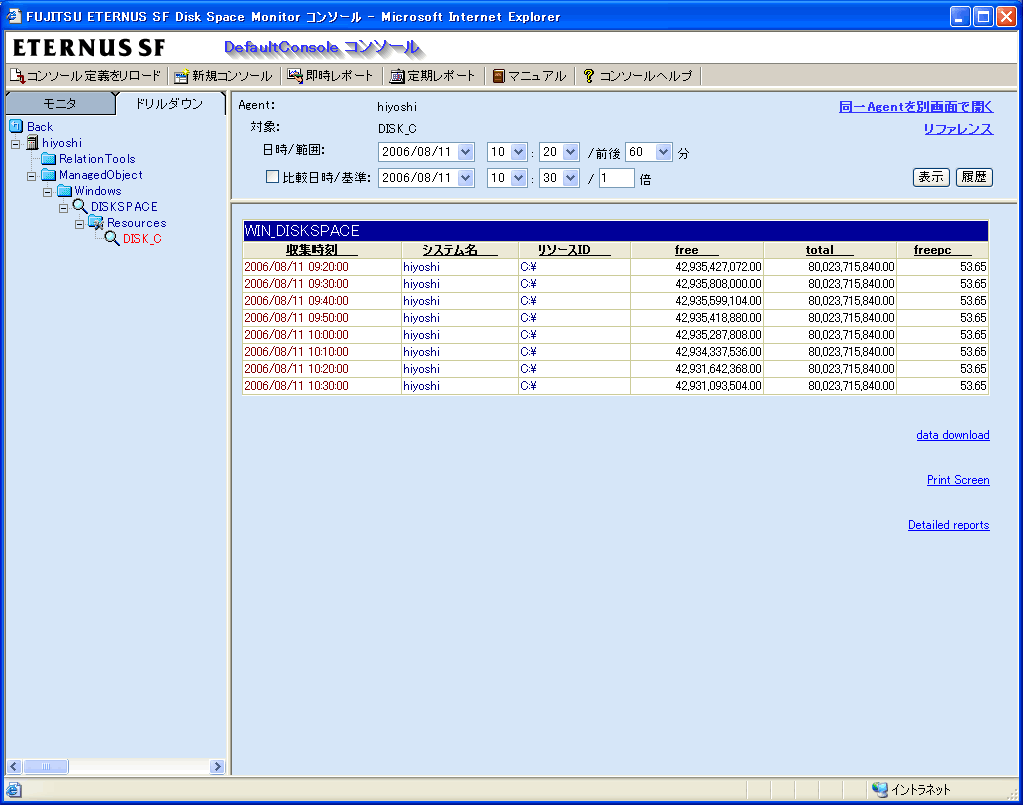Screen dimensions: 1025x805
Task: Collapse the DISKSPACE tree node
Action: coord(63,208)
